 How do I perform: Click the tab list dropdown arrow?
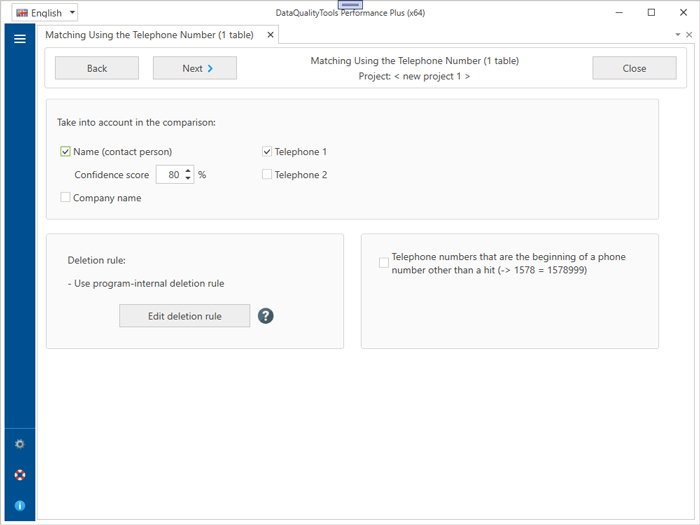point(677,35)
